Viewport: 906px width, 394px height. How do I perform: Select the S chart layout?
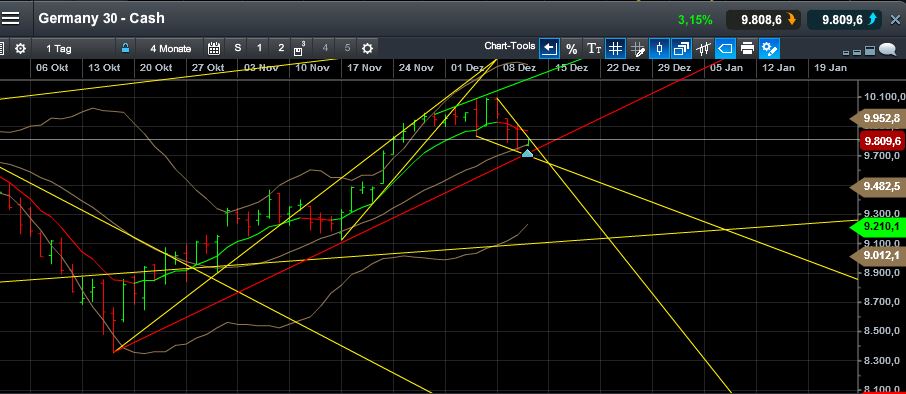[x=237, y=48]
